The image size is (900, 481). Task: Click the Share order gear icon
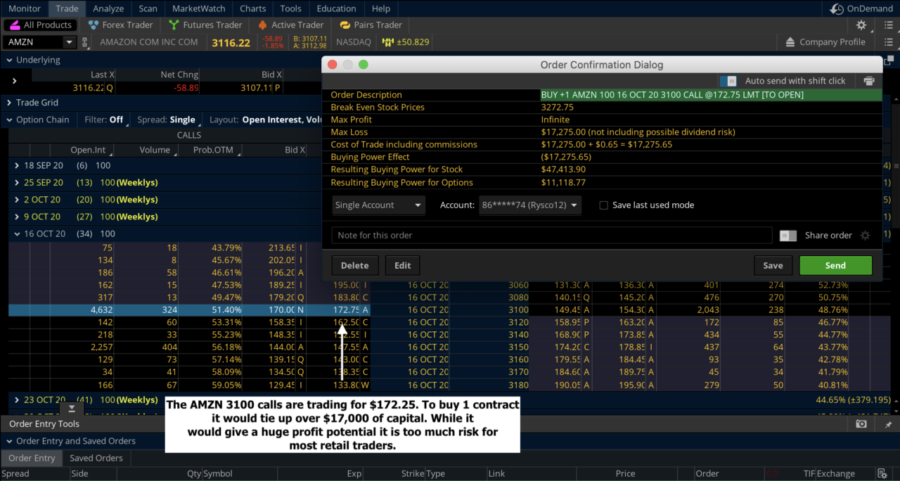click(865, 235)
